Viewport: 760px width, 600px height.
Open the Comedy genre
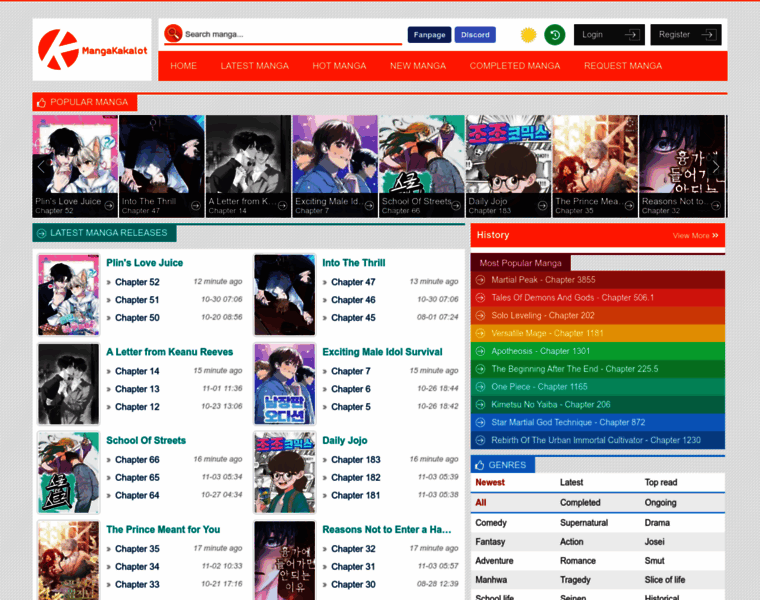(491, 523)
